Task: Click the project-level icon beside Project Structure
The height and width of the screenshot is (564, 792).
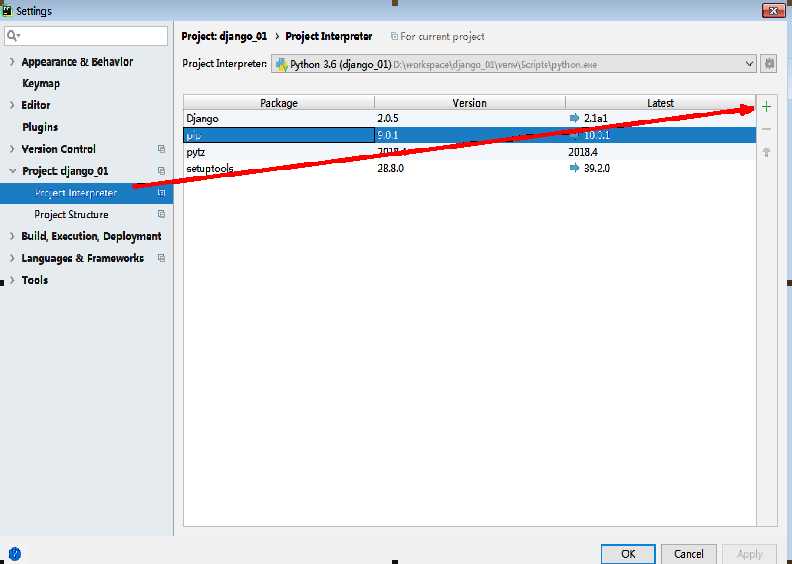Action: [161, 214]
